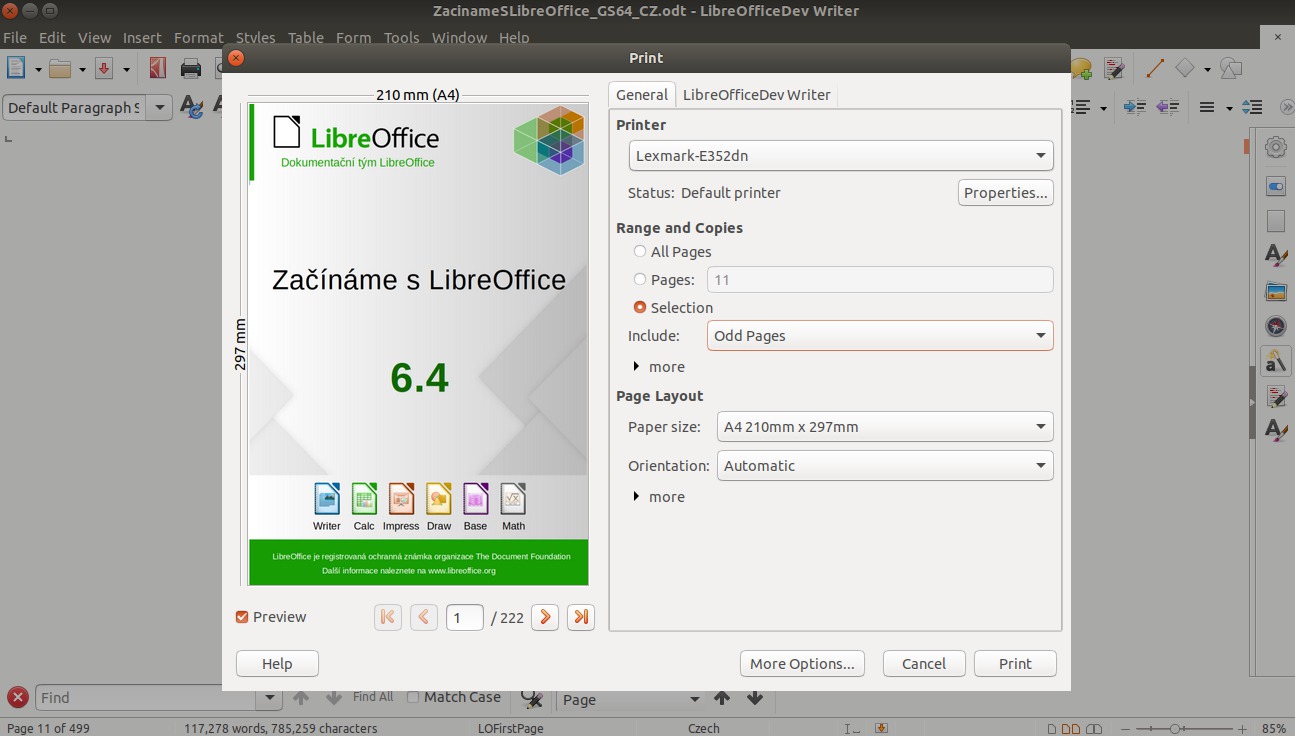Click the Increase Paragraph Spacing icon
Screen dimensions: 1295x736
point(1252,107)
